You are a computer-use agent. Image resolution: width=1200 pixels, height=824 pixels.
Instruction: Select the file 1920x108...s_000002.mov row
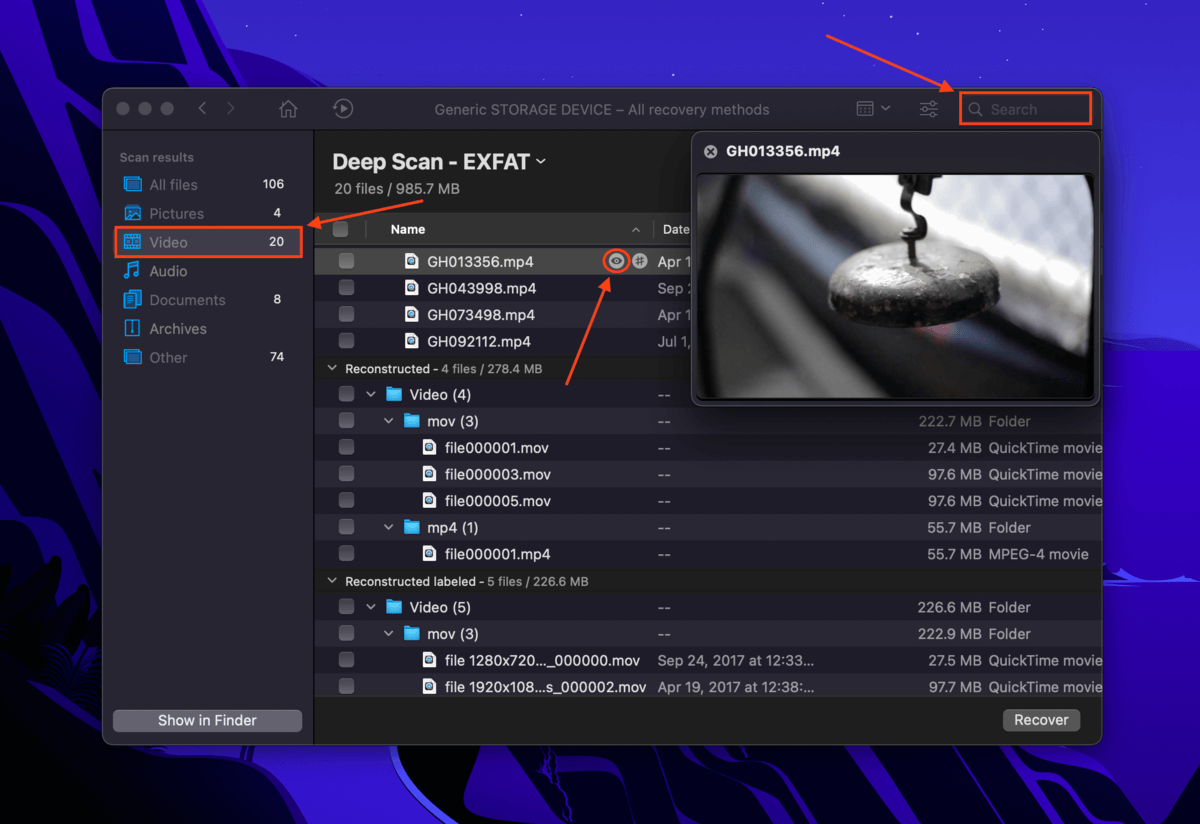click(708, 687)
